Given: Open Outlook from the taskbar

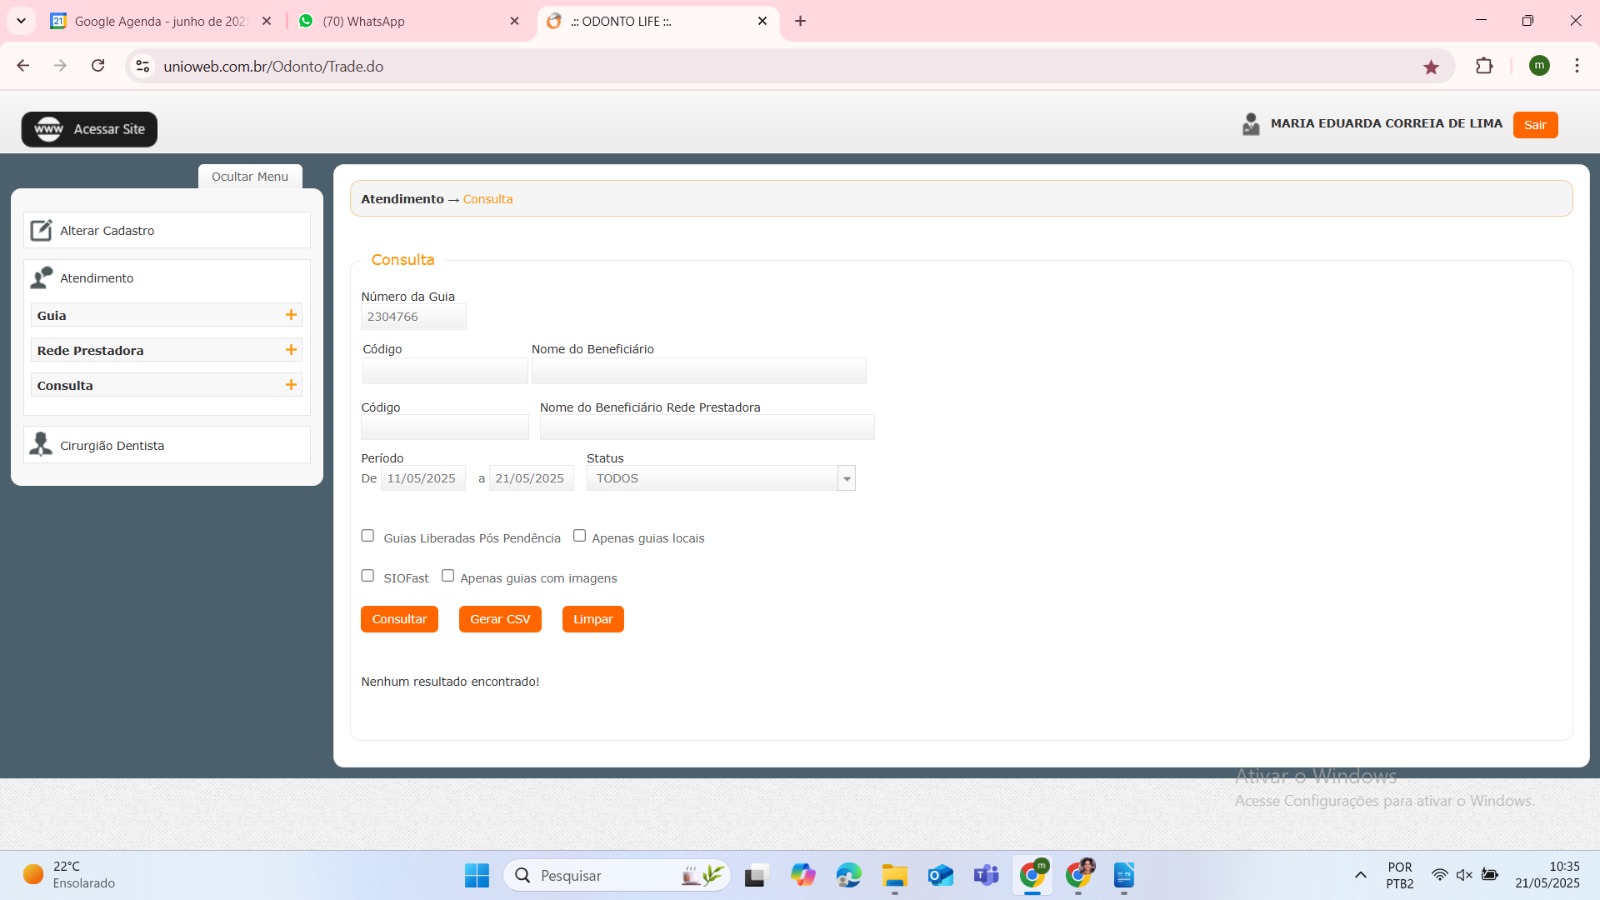Looking at the screenshot, I should tap(940, 876).
